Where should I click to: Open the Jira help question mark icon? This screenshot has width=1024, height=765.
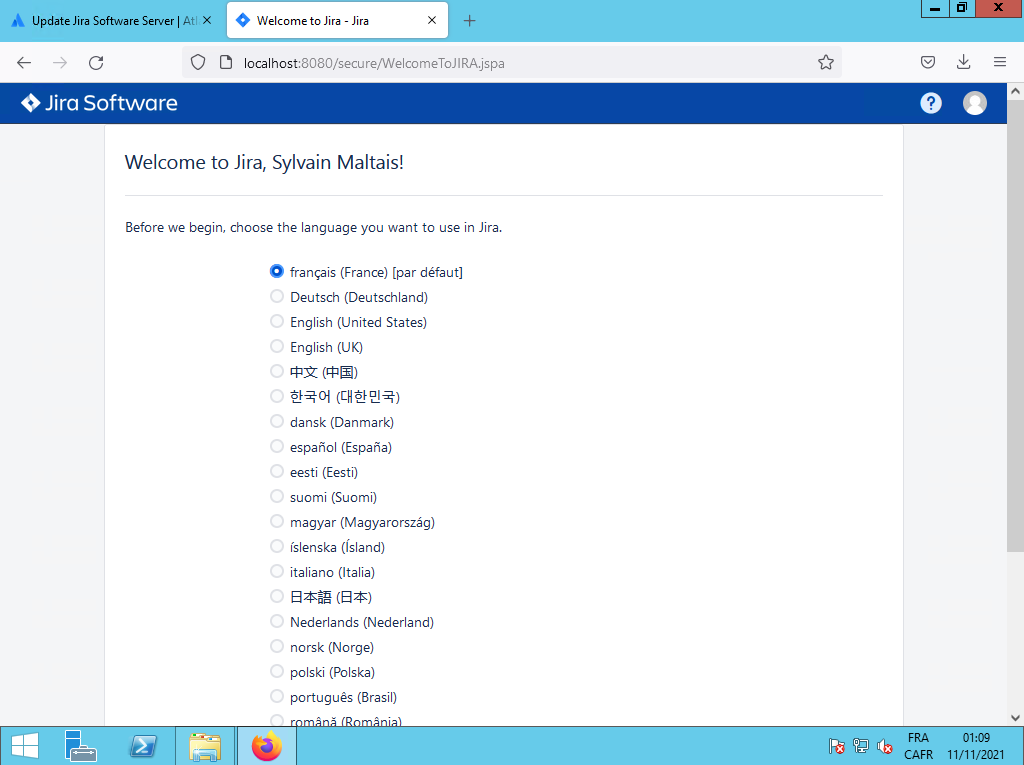point(931,103)
